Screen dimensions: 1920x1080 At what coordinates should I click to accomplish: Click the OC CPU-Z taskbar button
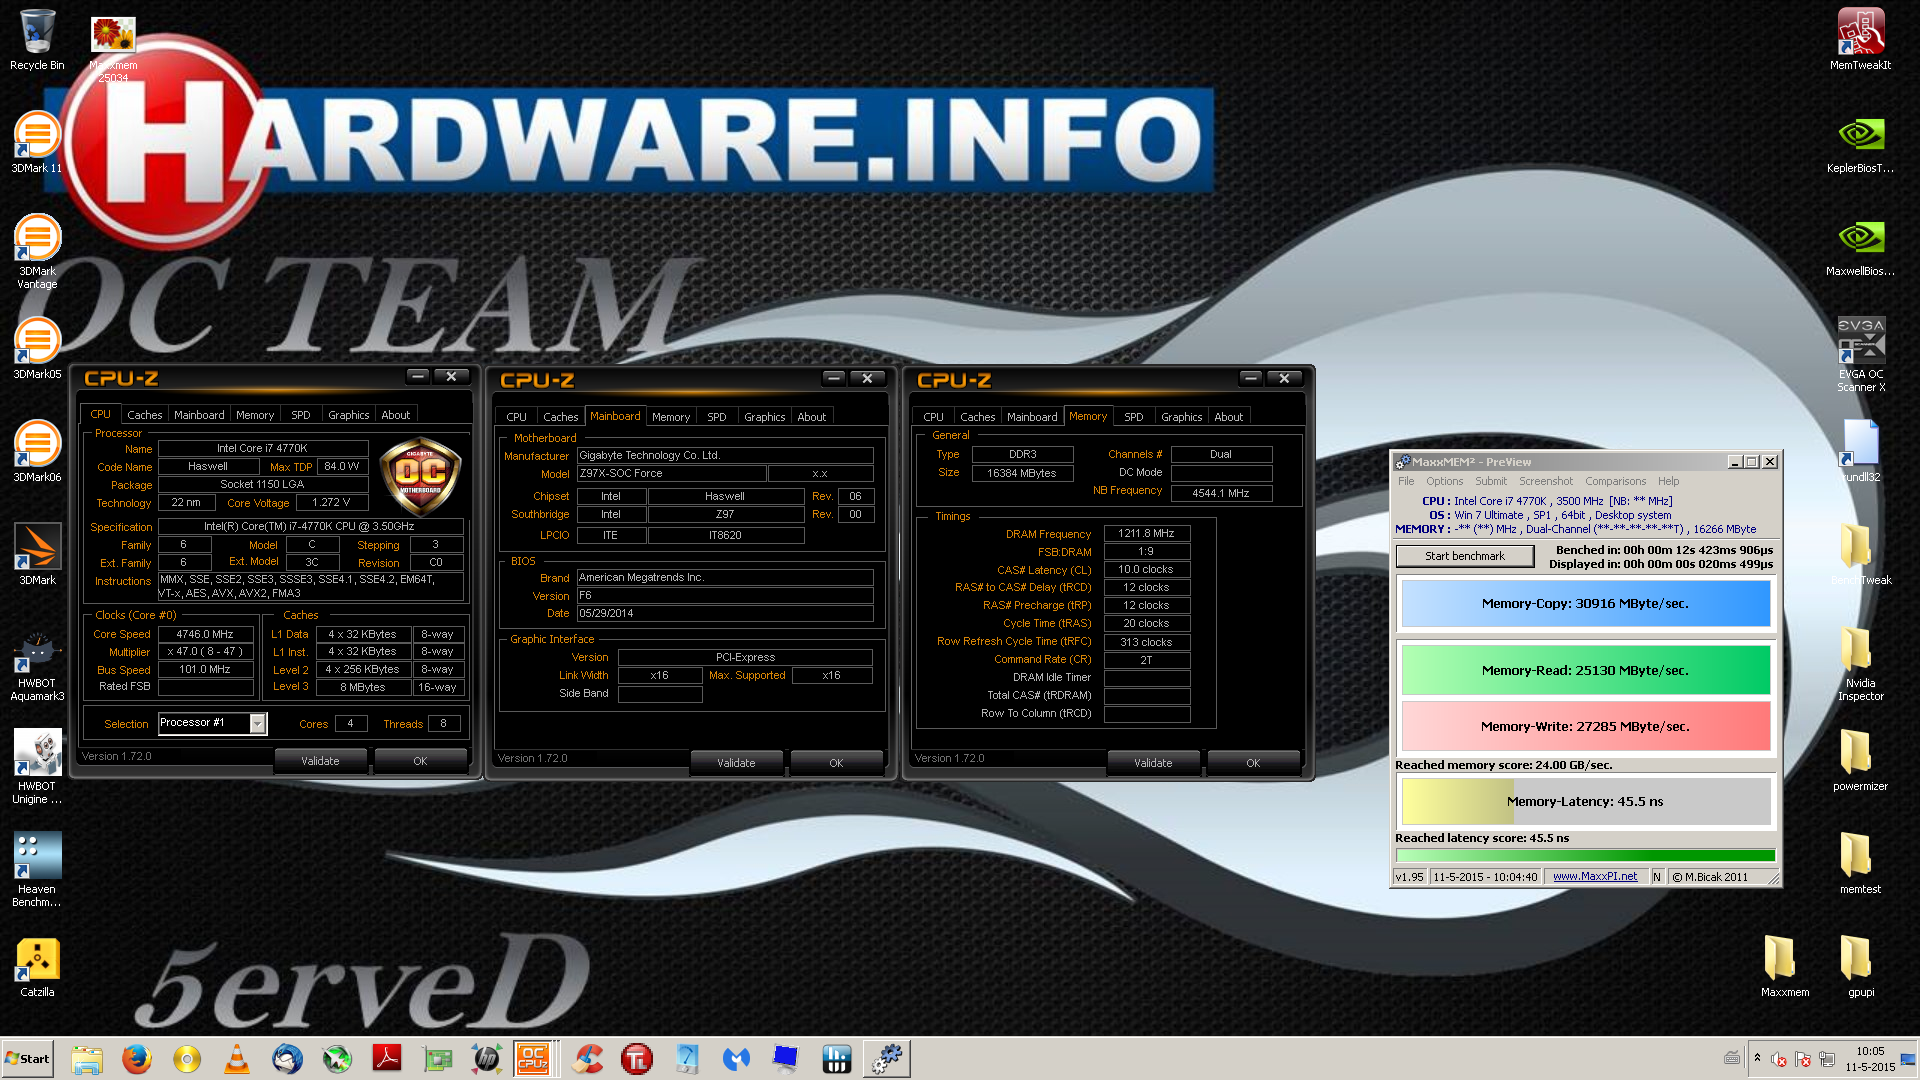pos(533,1058)
